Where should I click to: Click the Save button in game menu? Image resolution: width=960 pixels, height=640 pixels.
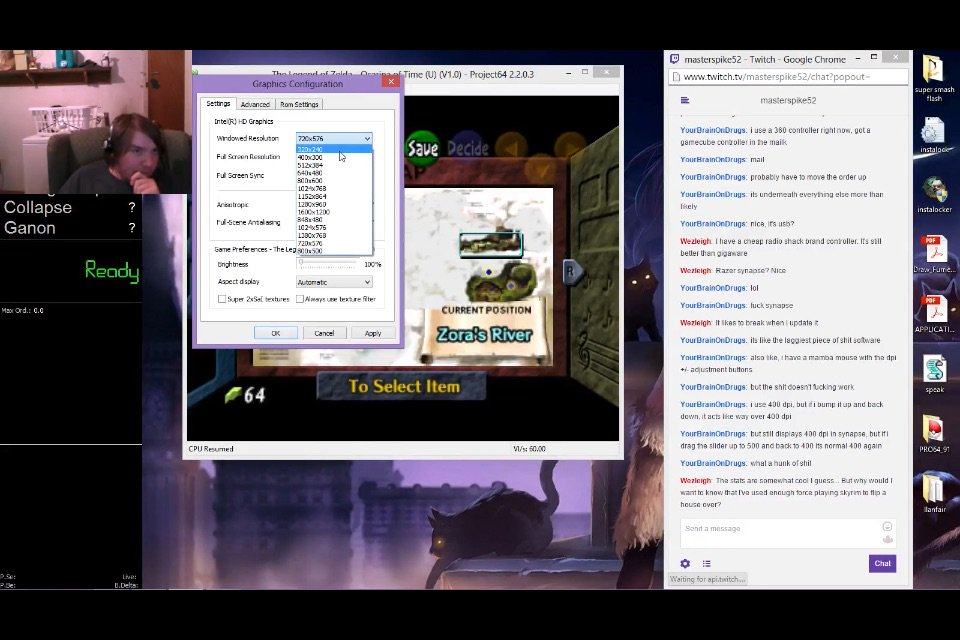[422, 148]
